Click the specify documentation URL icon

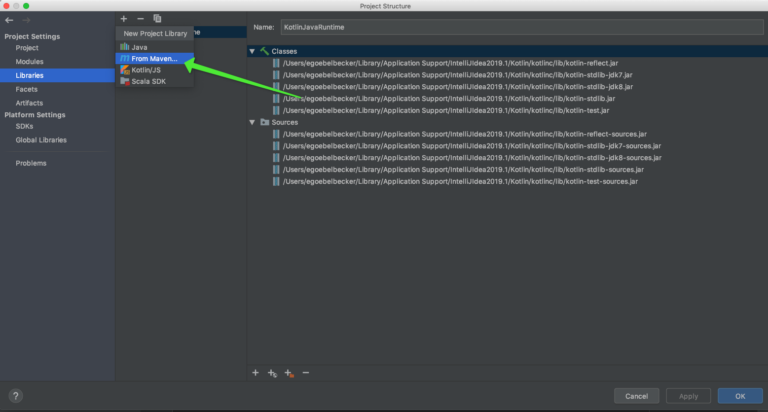[272, 372]
